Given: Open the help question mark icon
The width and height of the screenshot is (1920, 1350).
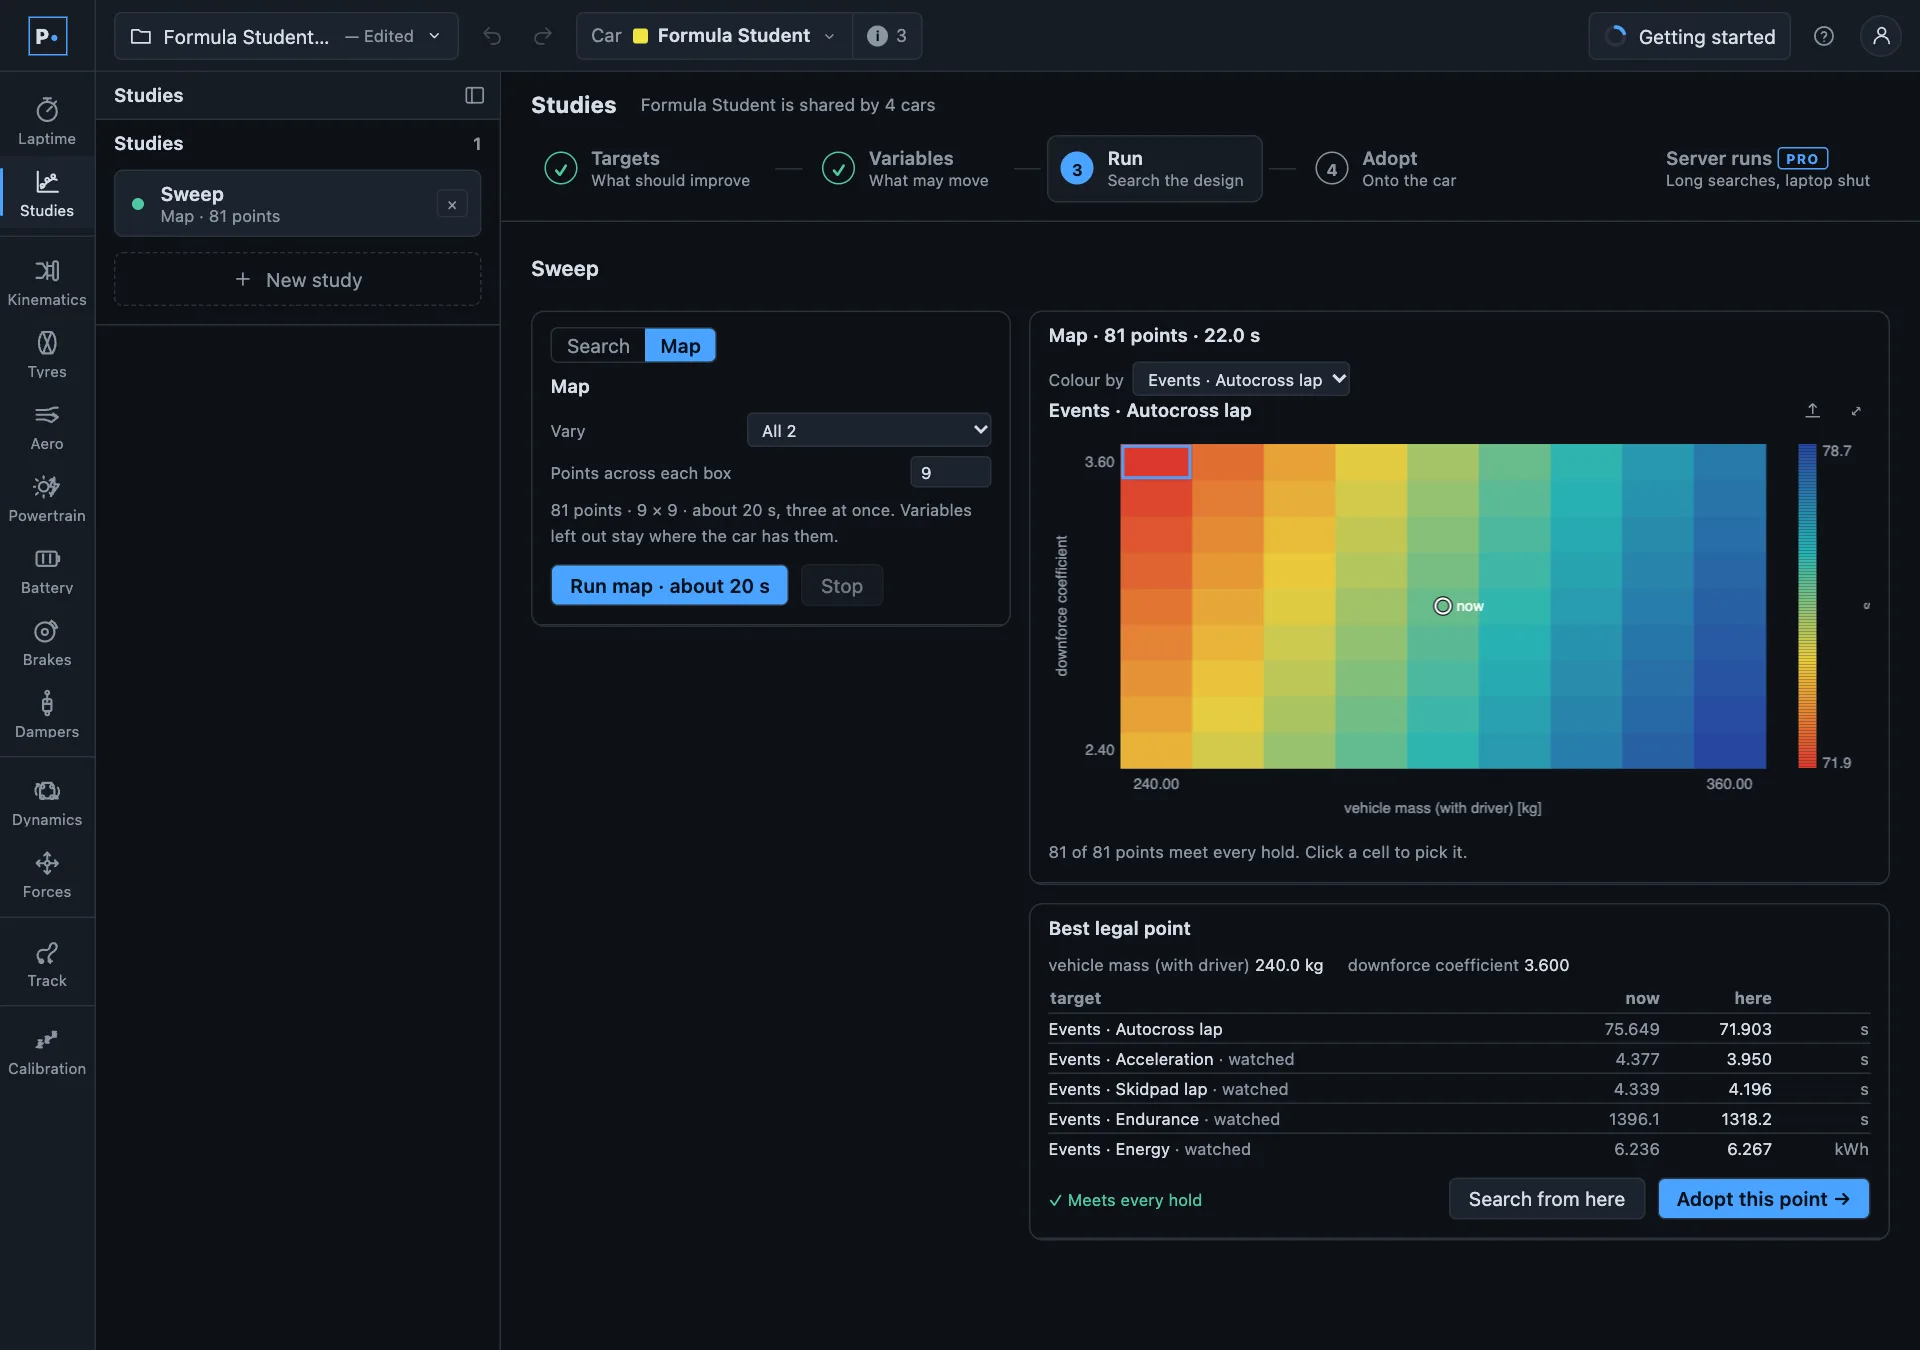Looking at the screenshot, I should (x=1824, y=36).
